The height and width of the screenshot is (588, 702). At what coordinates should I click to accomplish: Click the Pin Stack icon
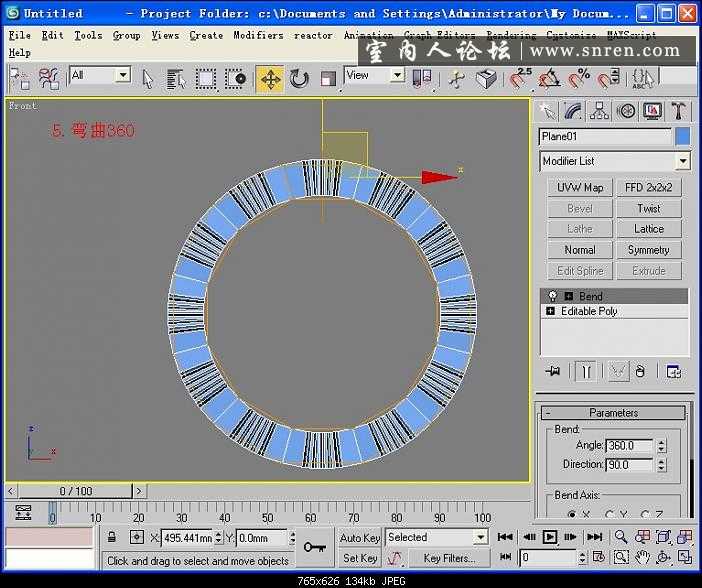[553, 371]
